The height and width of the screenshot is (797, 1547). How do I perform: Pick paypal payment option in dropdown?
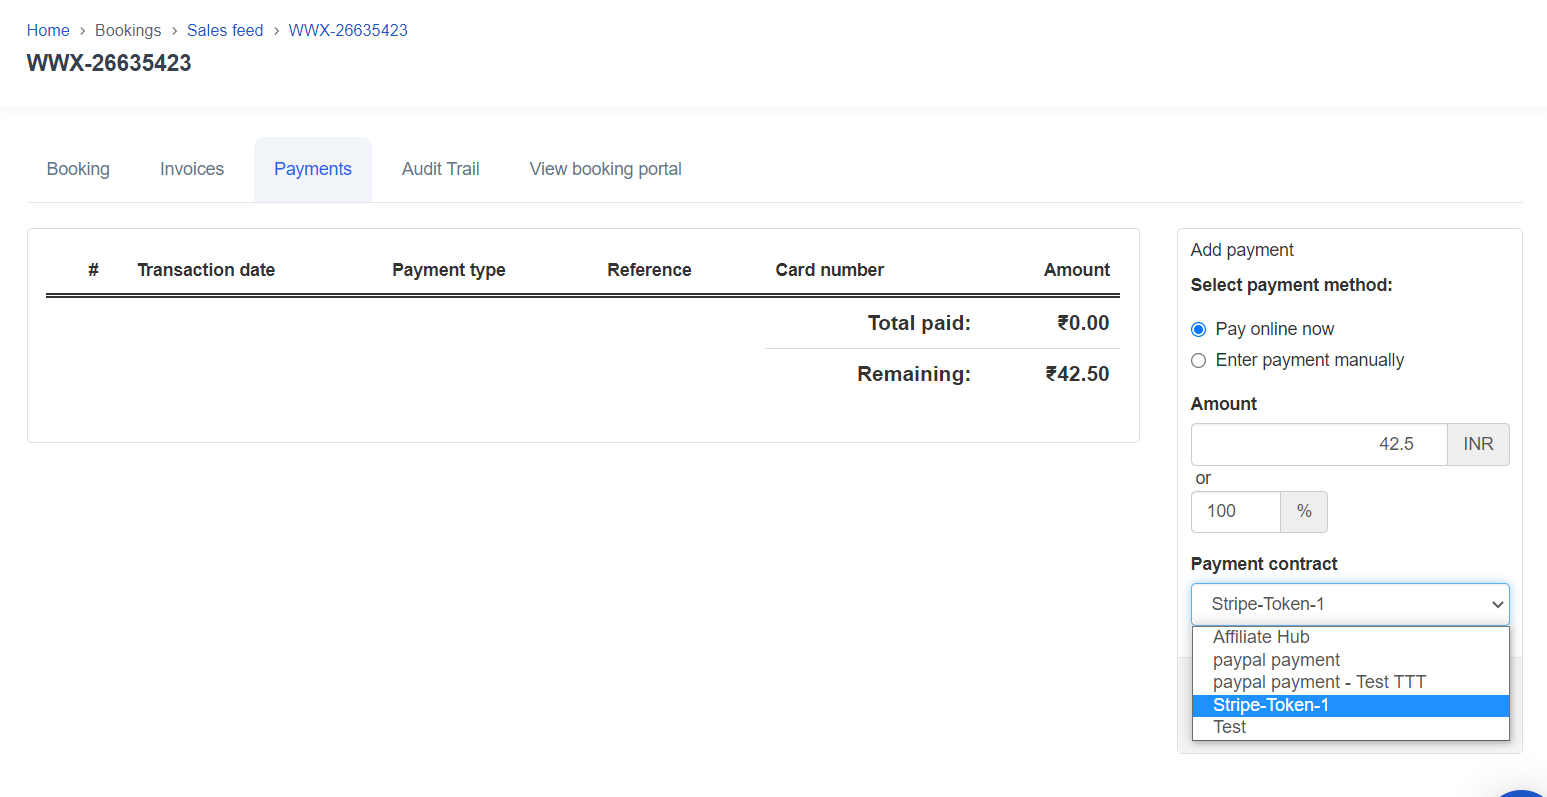1350,660
